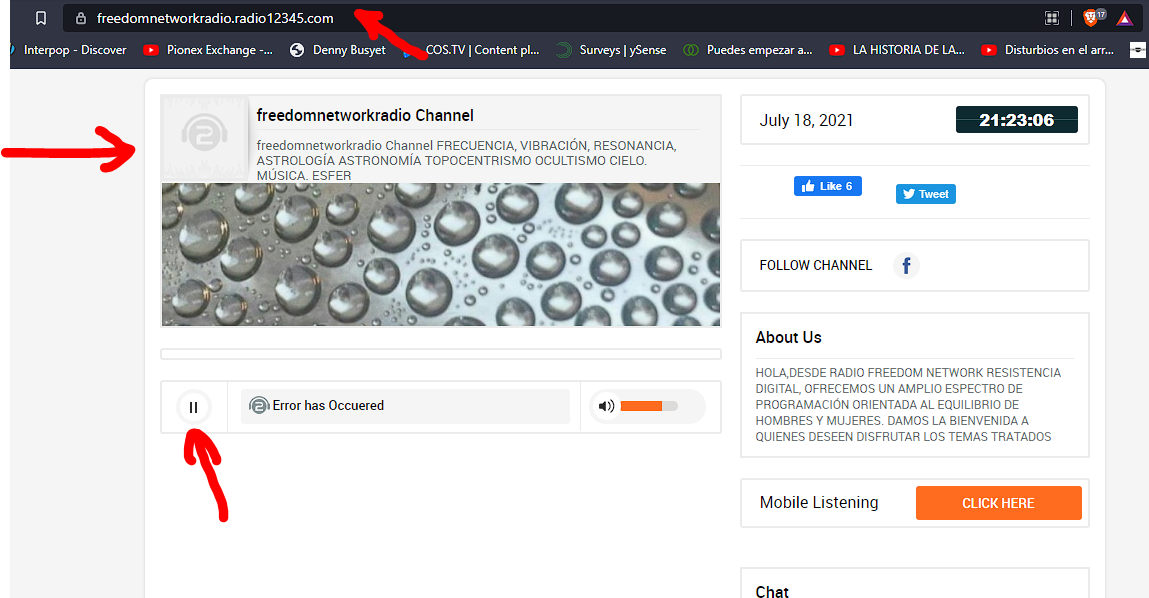
Task: Click the Brave Rewards triangle icon
Action: pos(1124,18)
